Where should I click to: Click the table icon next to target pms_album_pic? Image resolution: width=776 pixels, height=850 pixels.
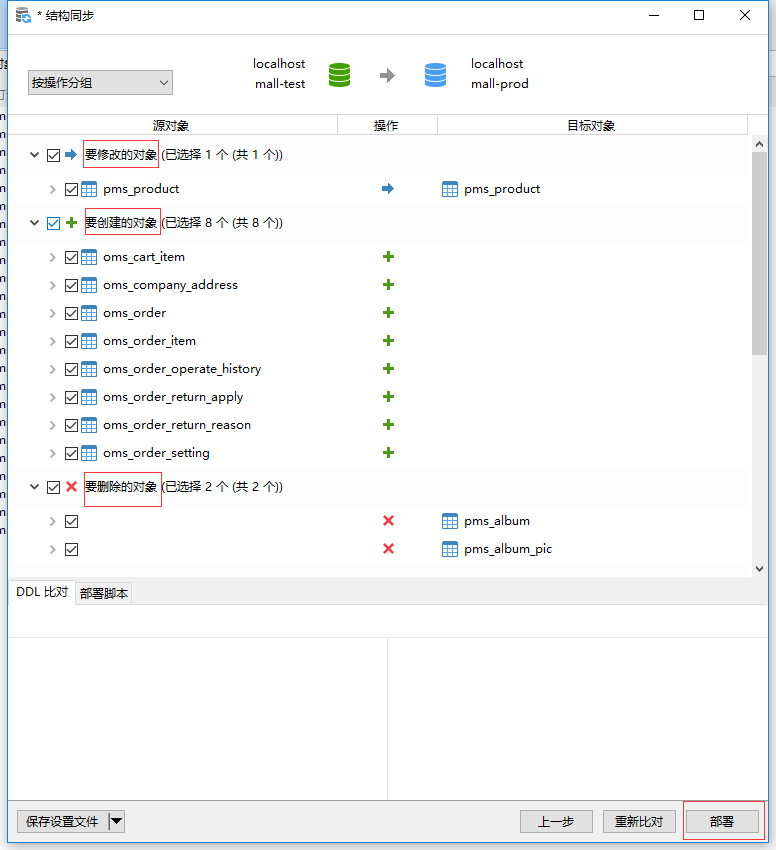pyautogui.click(x=450, y=549)
